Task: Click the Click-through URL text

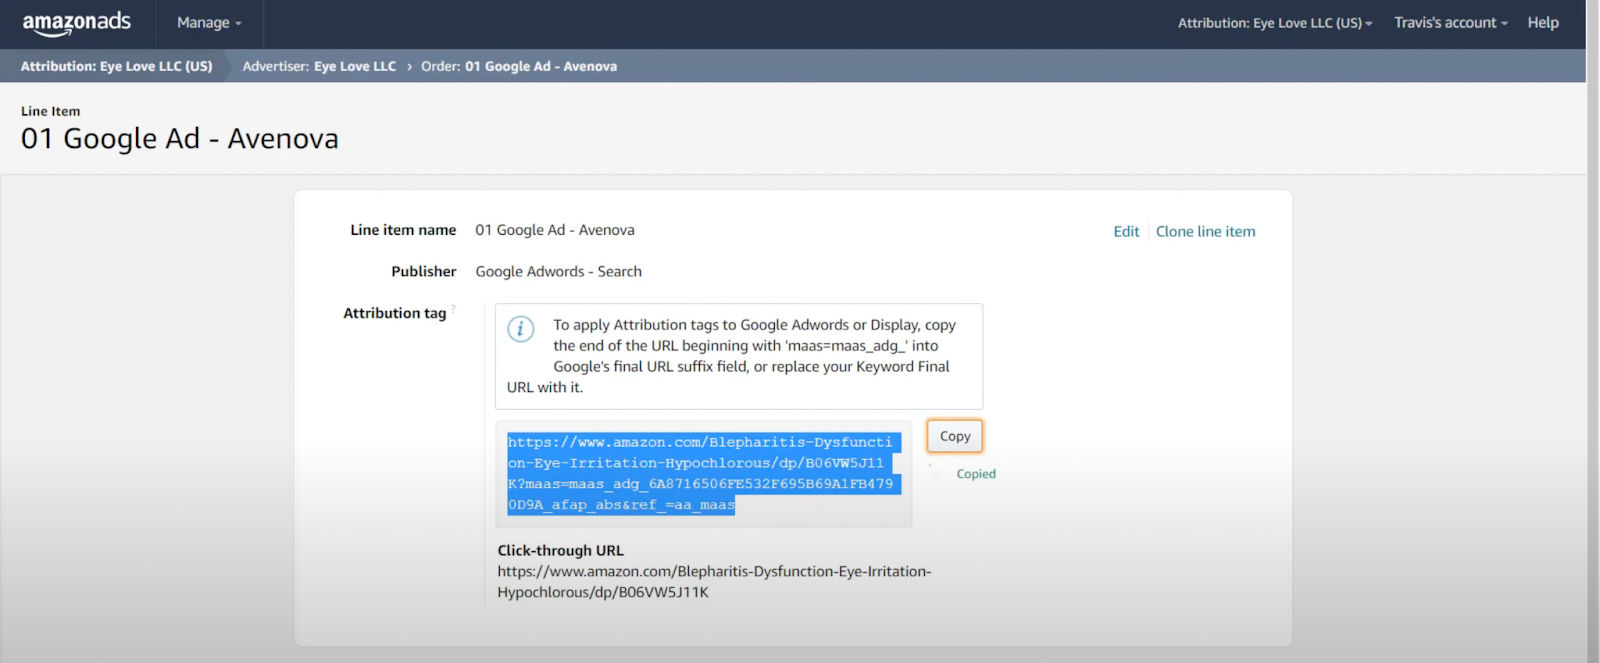Action: [x=714, y=582]
